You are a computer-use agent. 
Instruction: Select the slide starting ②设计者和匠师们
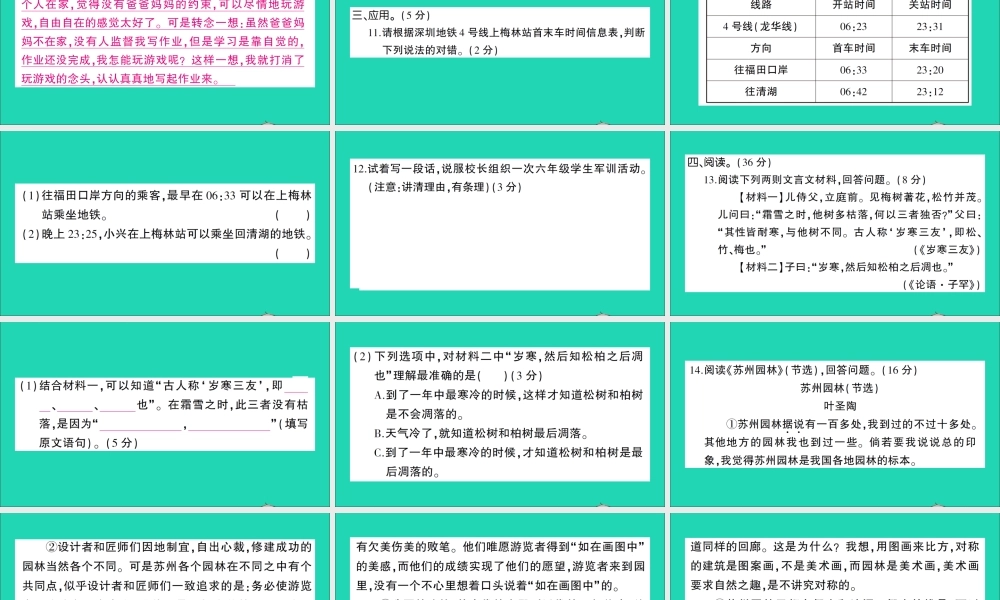[x=165, y=557]
